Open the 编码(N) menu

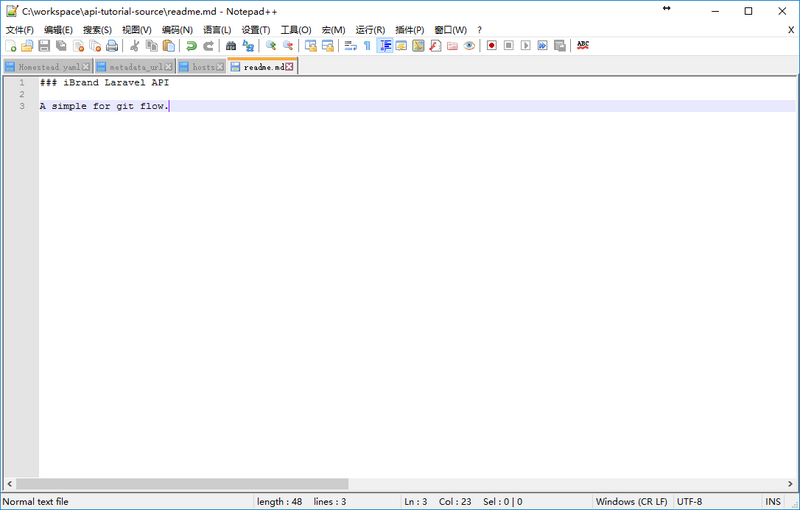(x=177, y=30)
